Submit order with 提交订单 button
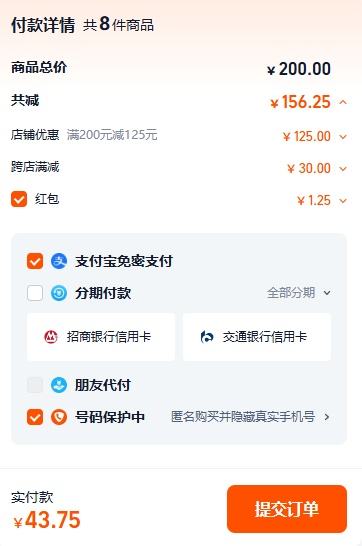 click(x=287, y=509)
